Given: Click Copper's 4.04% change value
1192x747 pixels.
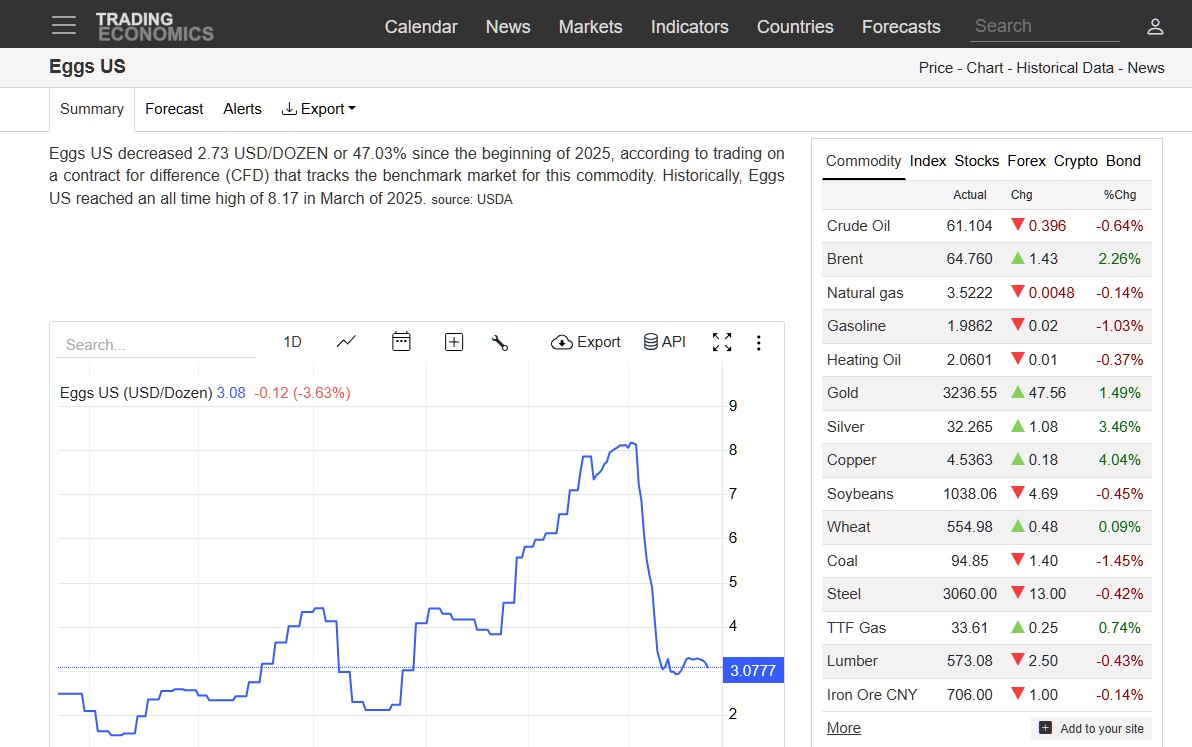Looking at the screenshot, I should (x=1119, y=460).
